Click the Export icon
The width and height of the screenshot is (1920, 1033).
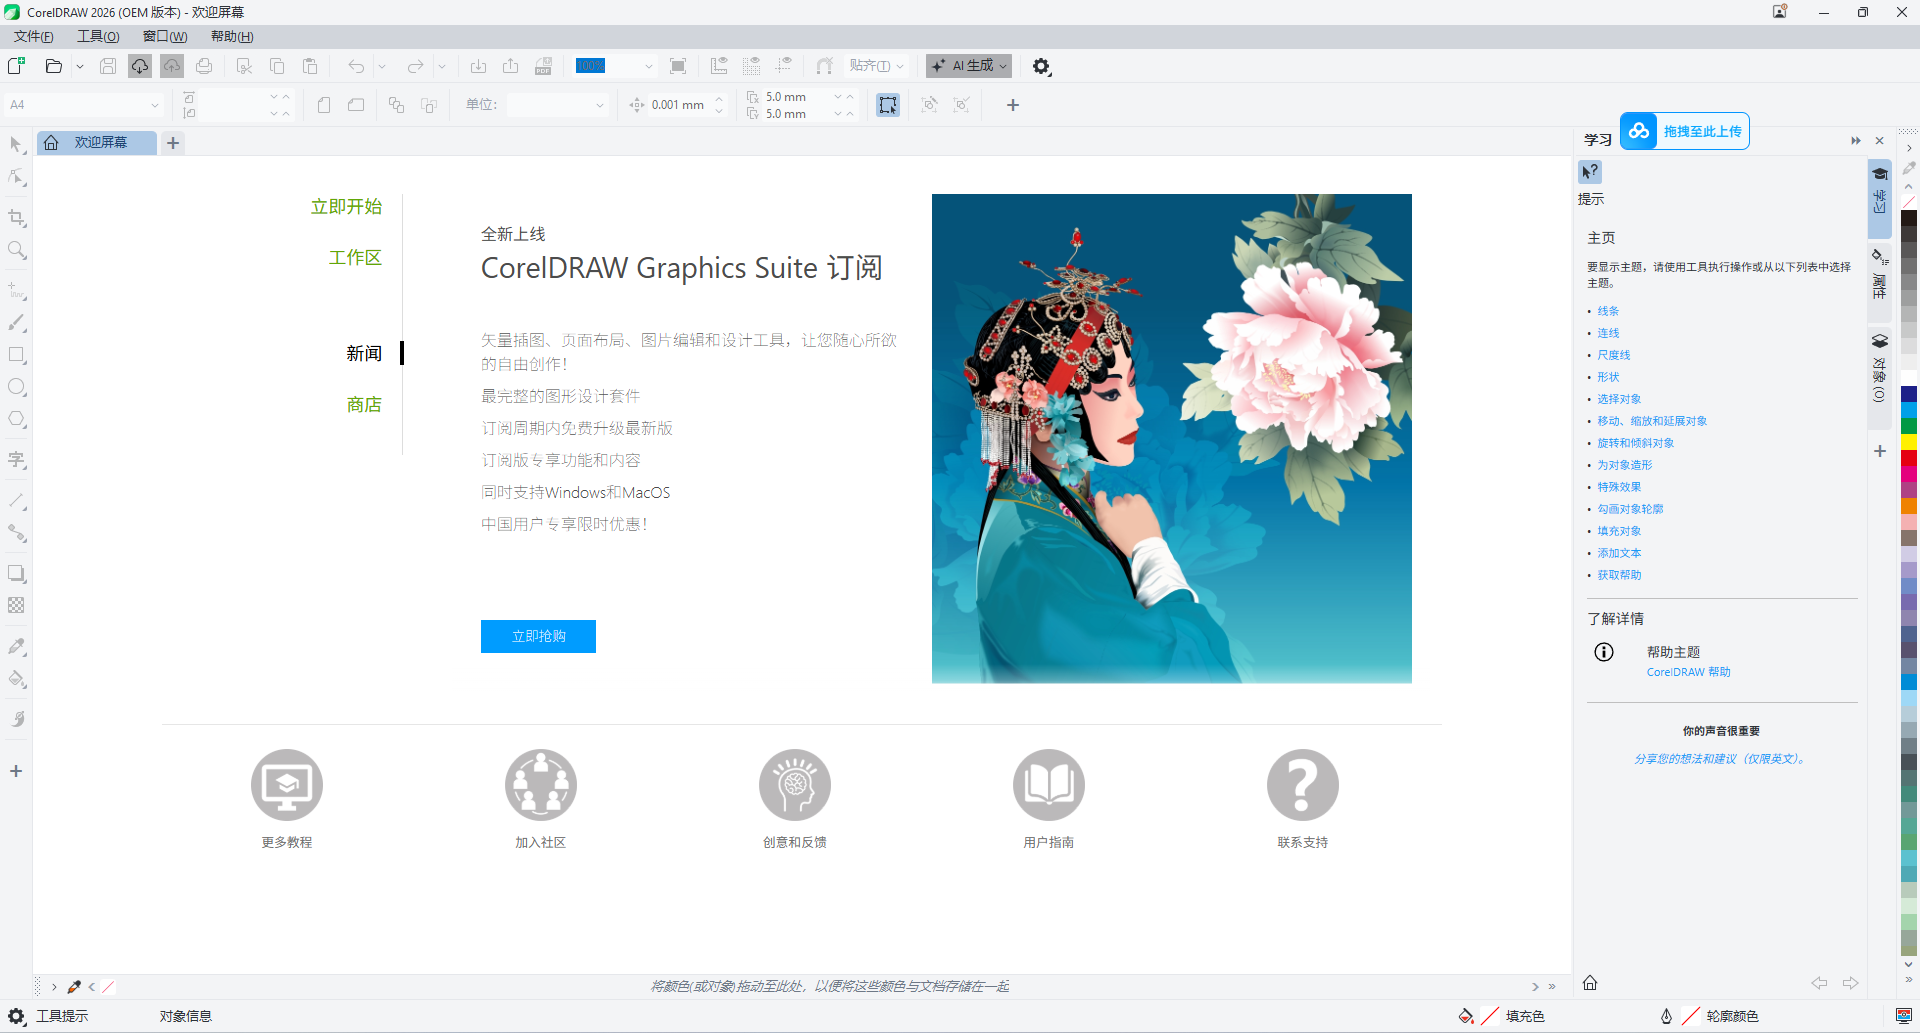510,66
